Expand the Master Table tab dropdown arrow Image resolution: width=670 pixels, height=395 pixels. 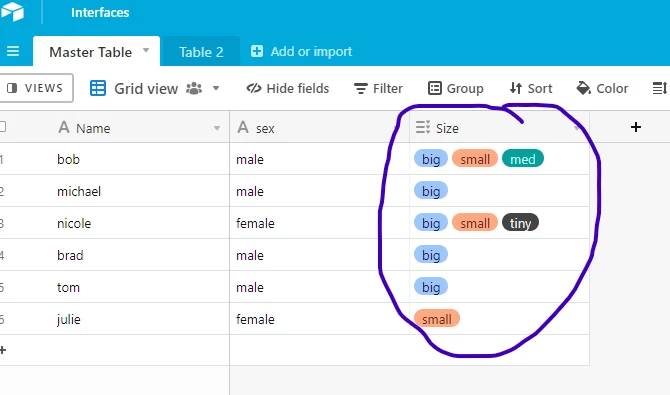click(x=146, y=50)
